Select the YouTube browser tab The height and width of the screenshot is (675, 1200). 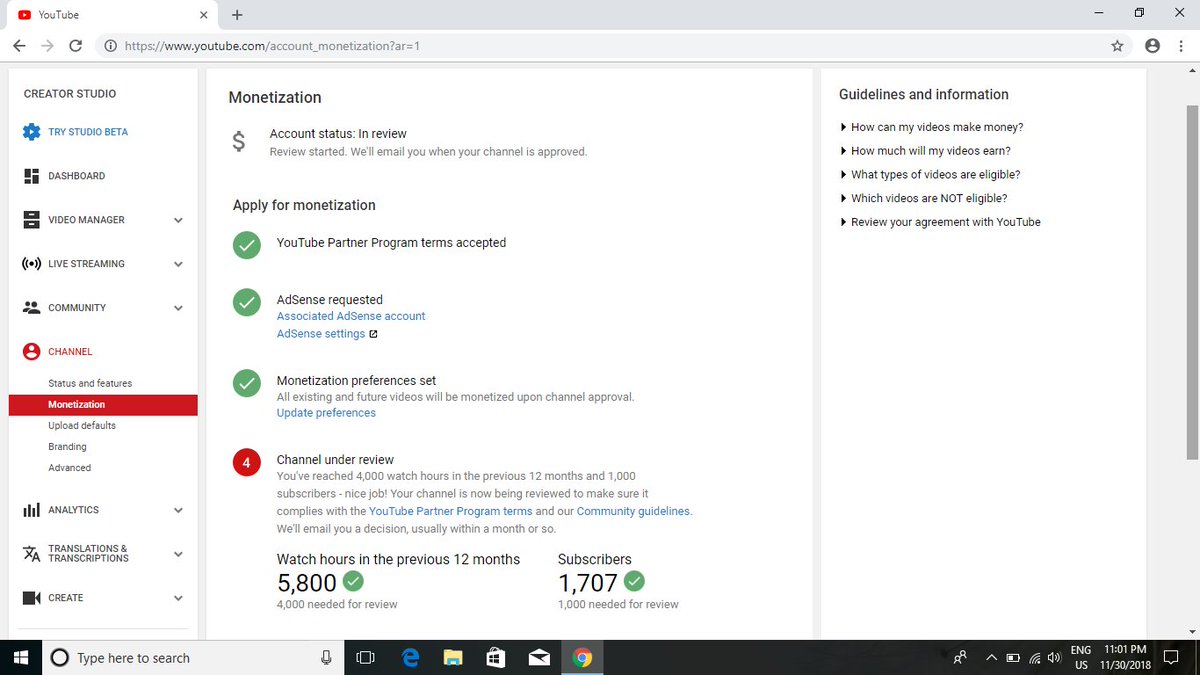coord(110,15)
